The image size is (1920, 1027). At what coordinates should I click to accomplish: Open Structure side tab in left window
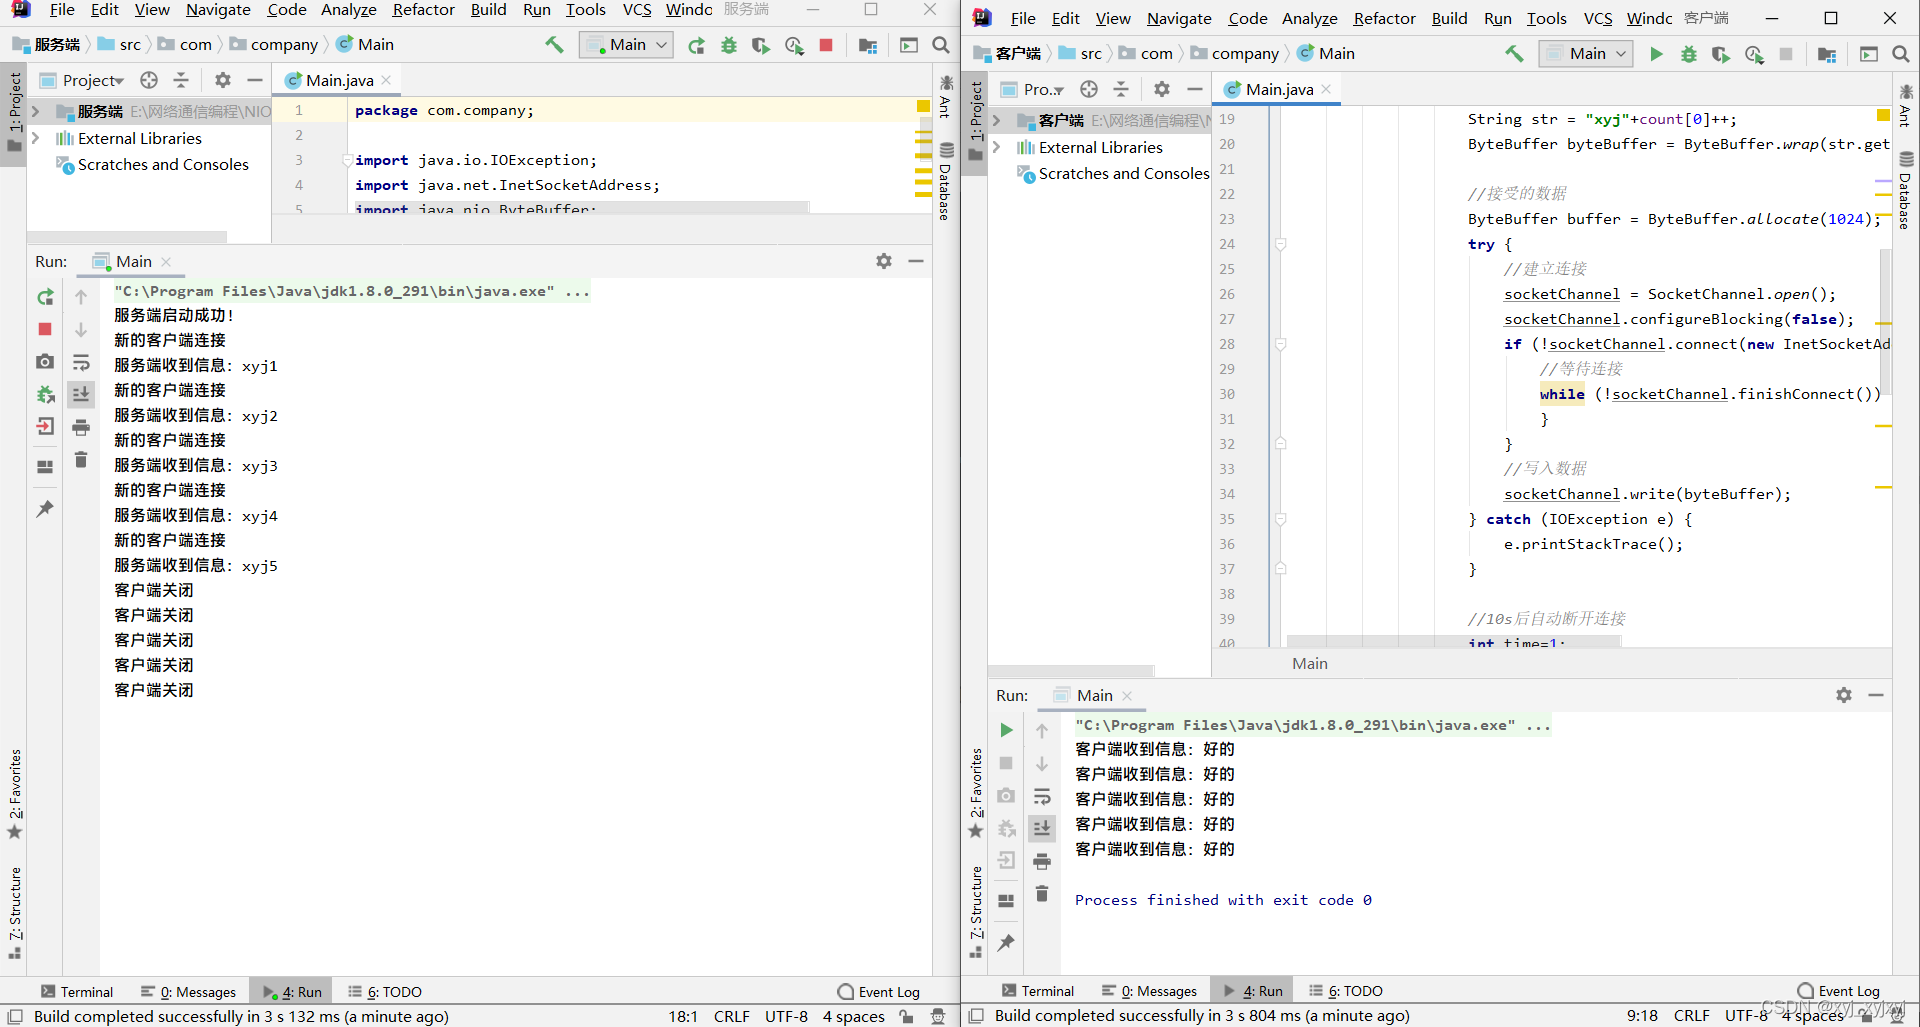[x=15, y=912]
